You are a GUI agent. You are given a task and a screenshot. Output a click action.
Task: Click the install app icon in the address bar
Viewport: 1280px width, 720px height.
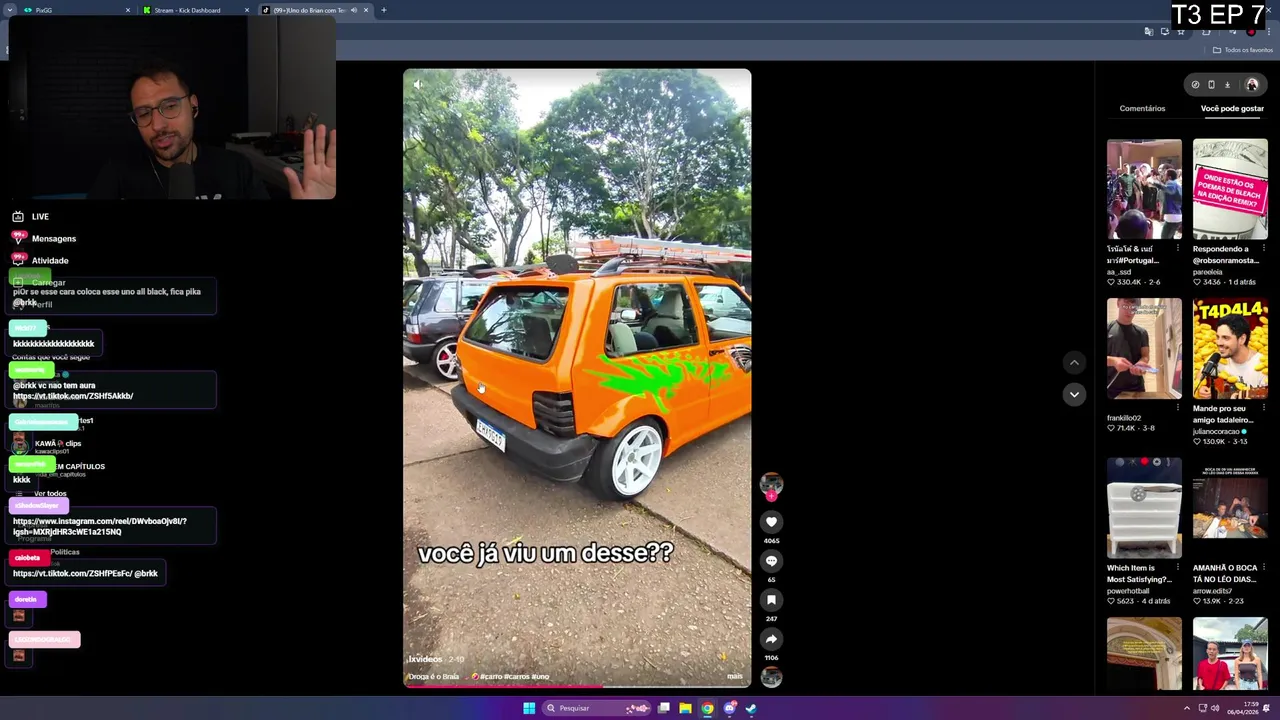tap(1165, 32)
